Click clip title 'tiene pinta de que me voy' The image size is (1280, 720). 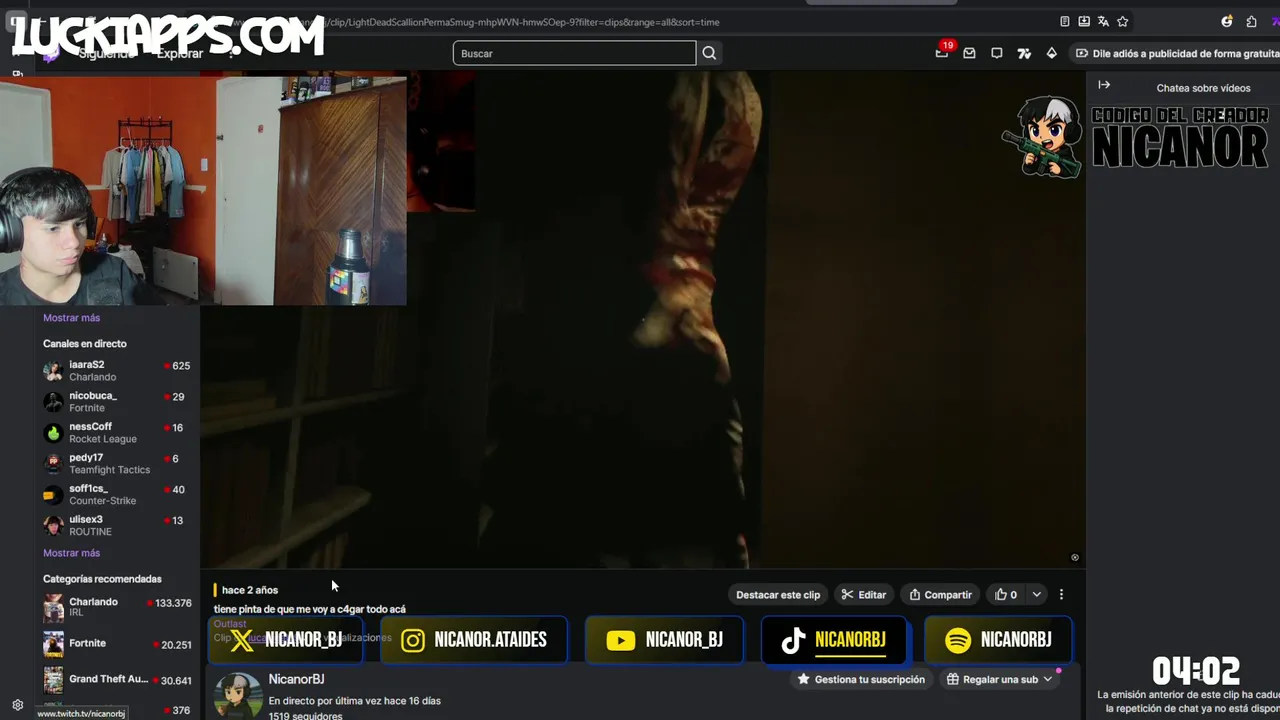click(x=310, y=609)
